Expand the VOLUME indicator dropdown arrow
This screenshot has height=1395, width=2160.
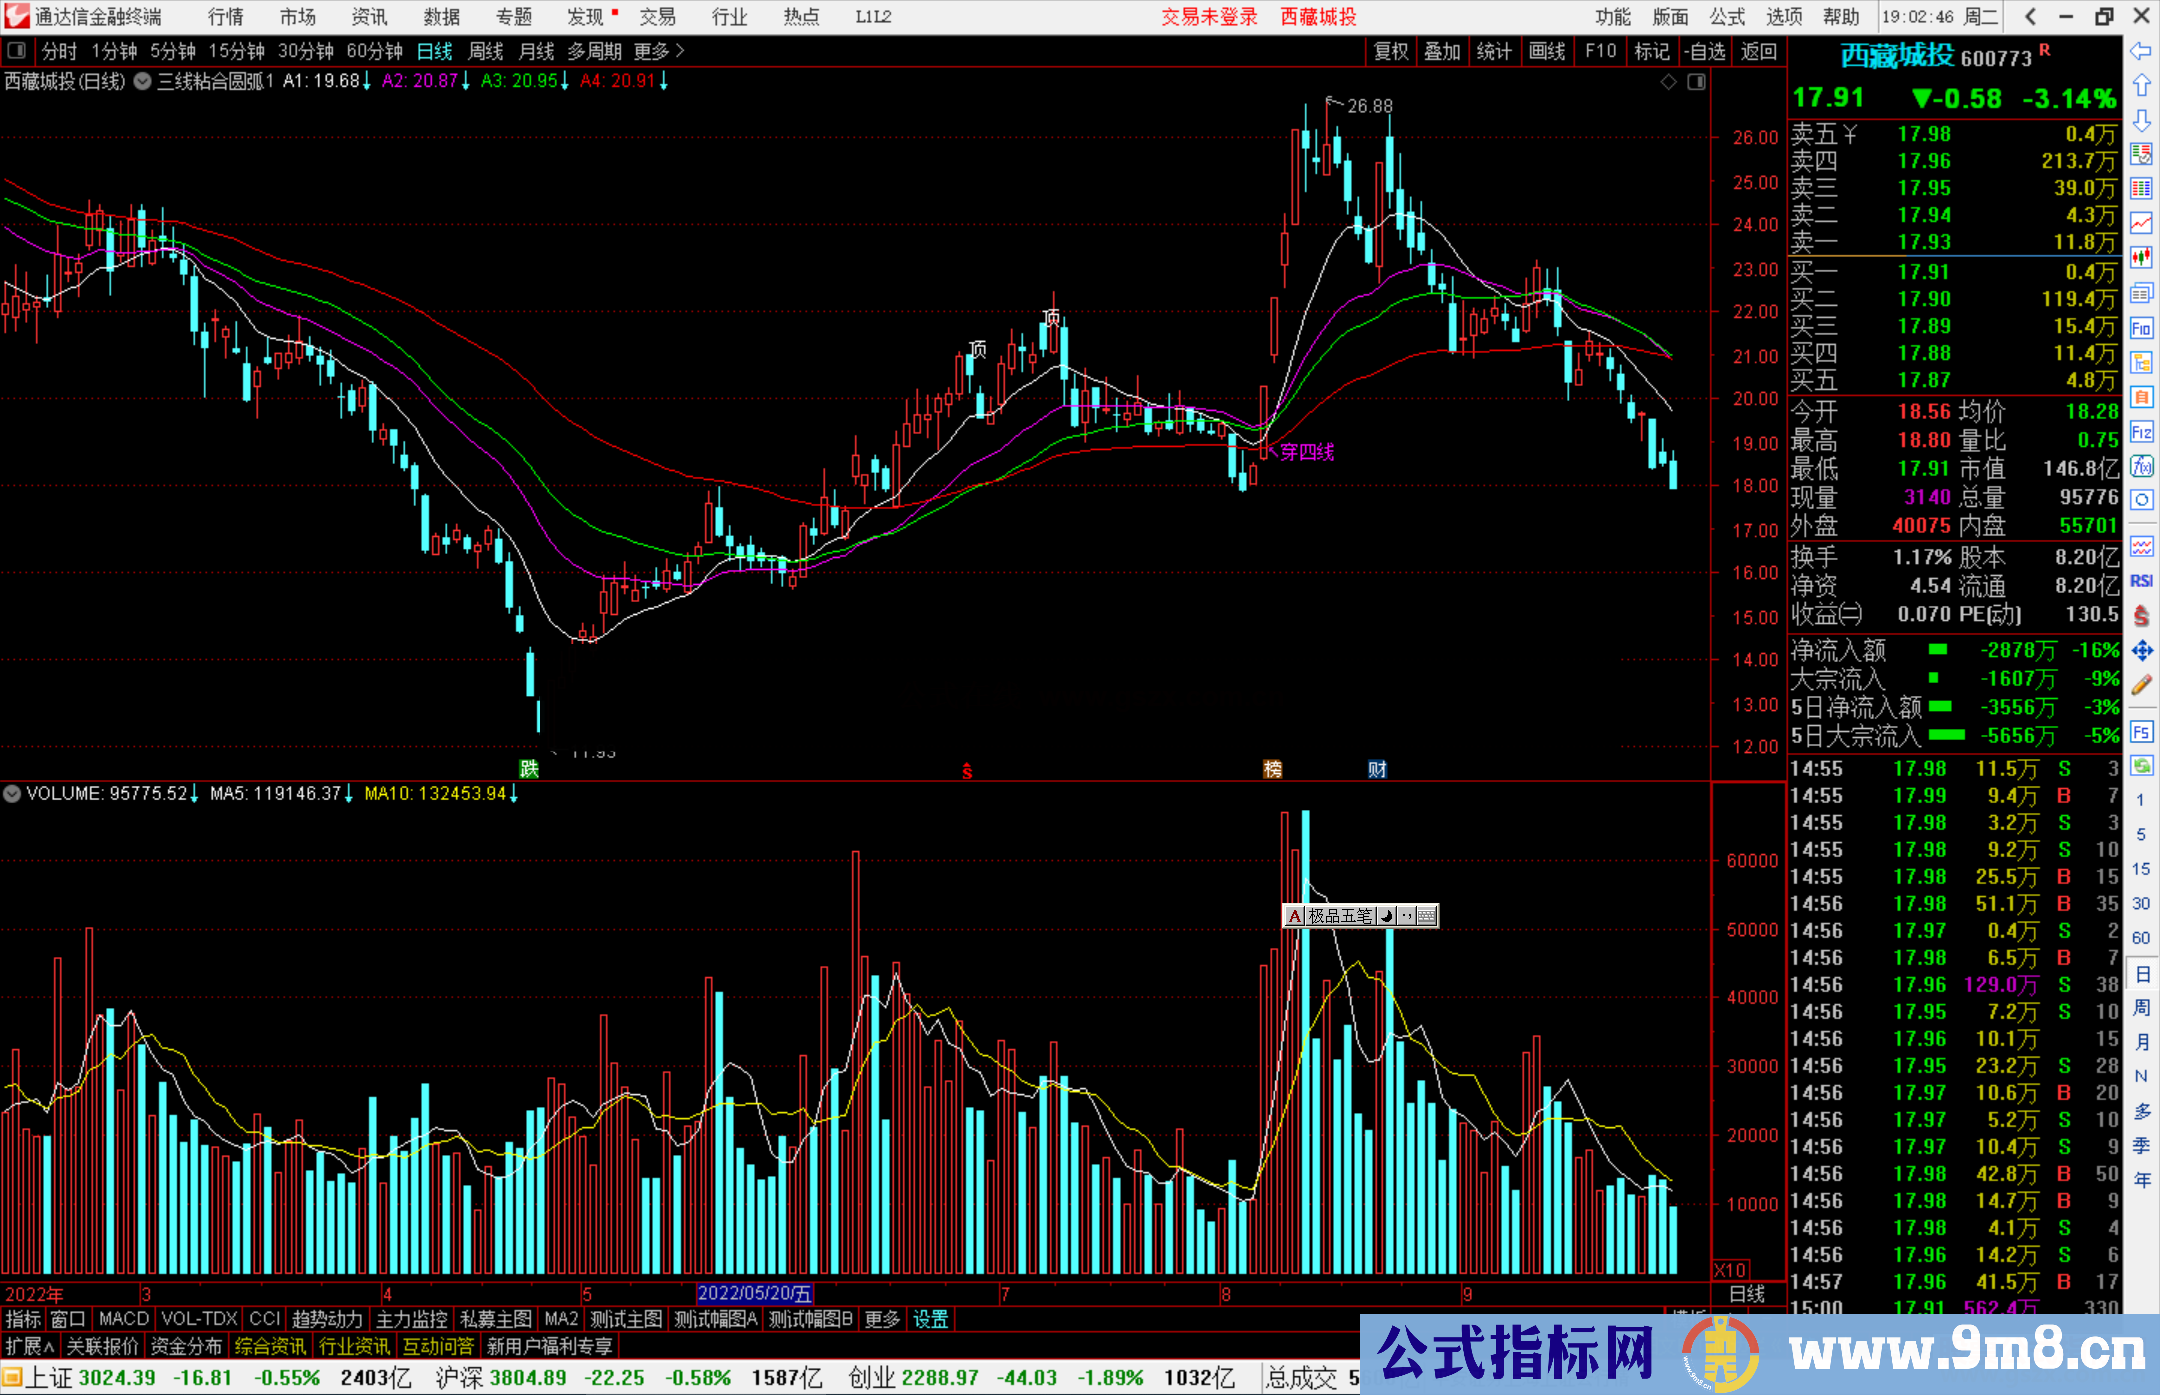click(x=12, y=794)
